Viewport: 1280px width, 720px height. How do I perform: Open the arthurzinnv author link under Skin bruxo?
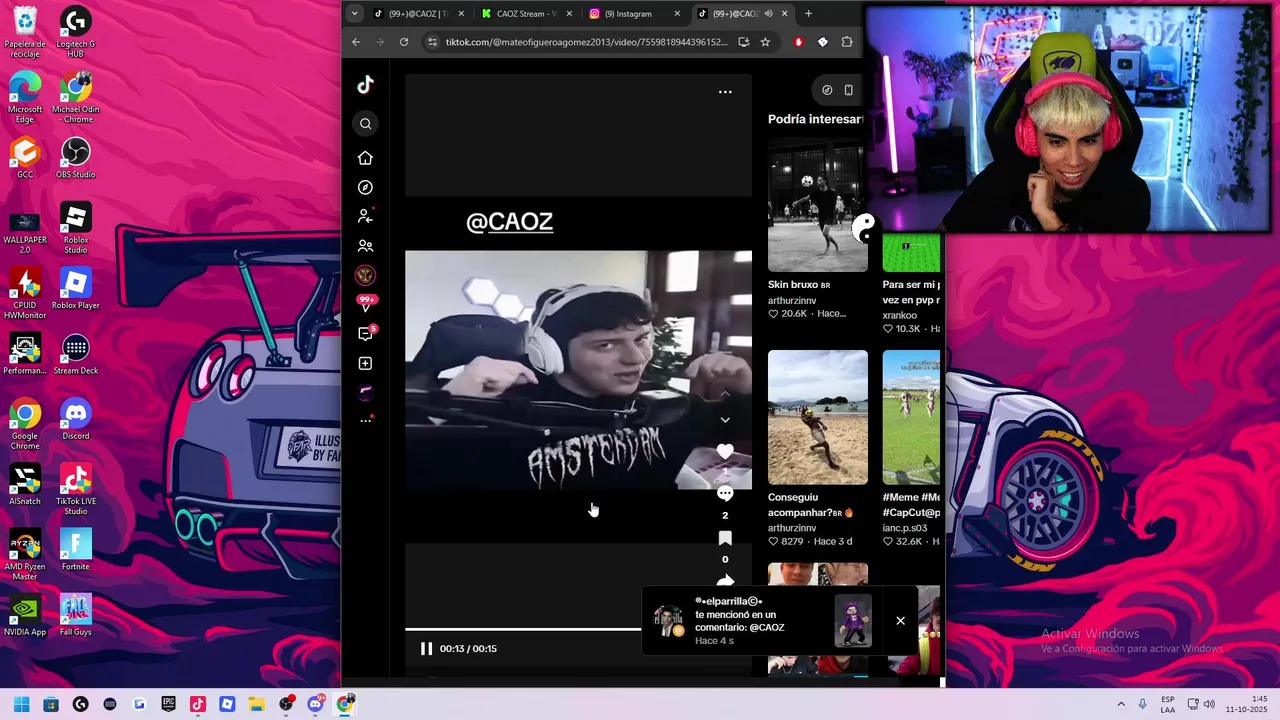pos(792,300)
